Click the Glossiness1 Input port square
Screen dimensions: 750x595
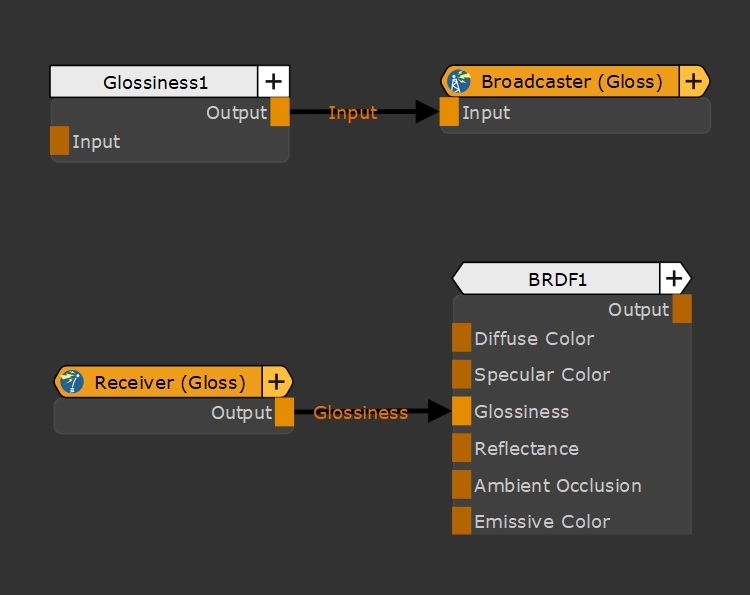coord(60,141)
